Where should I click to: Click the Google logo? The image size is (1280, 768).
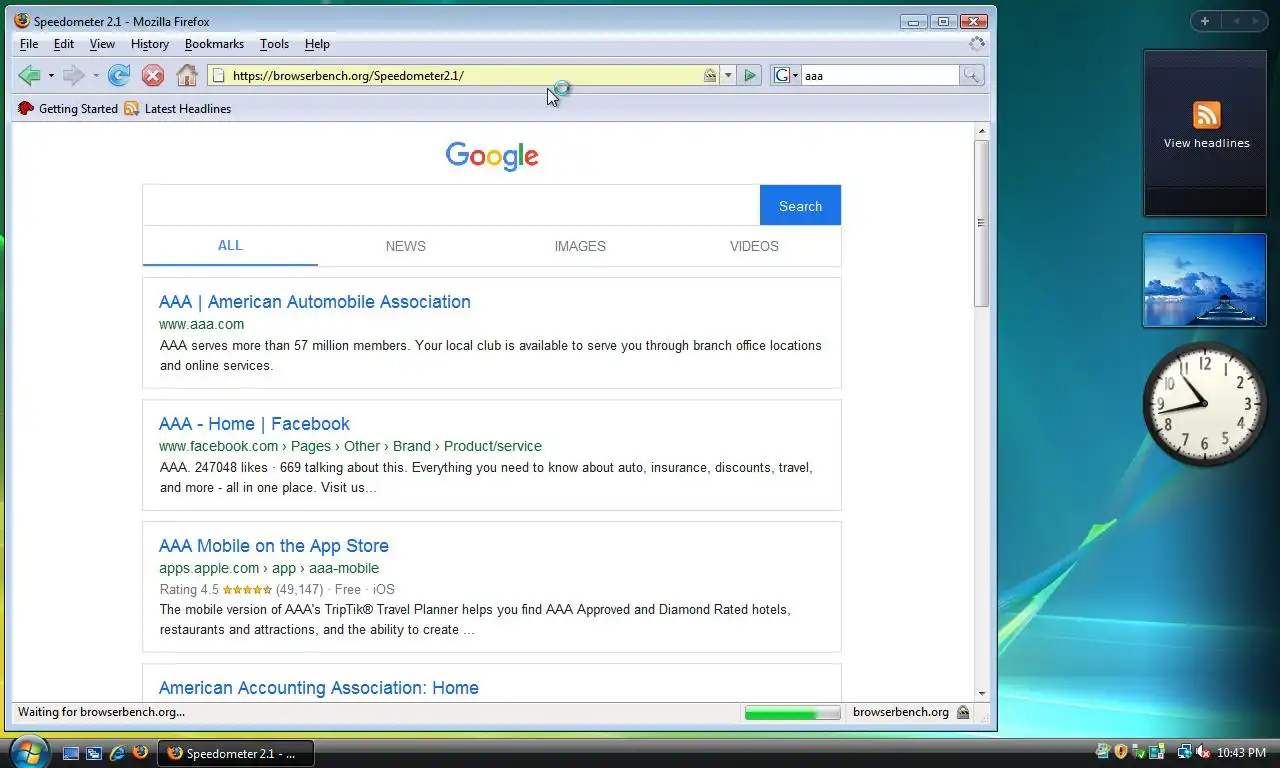492,155
